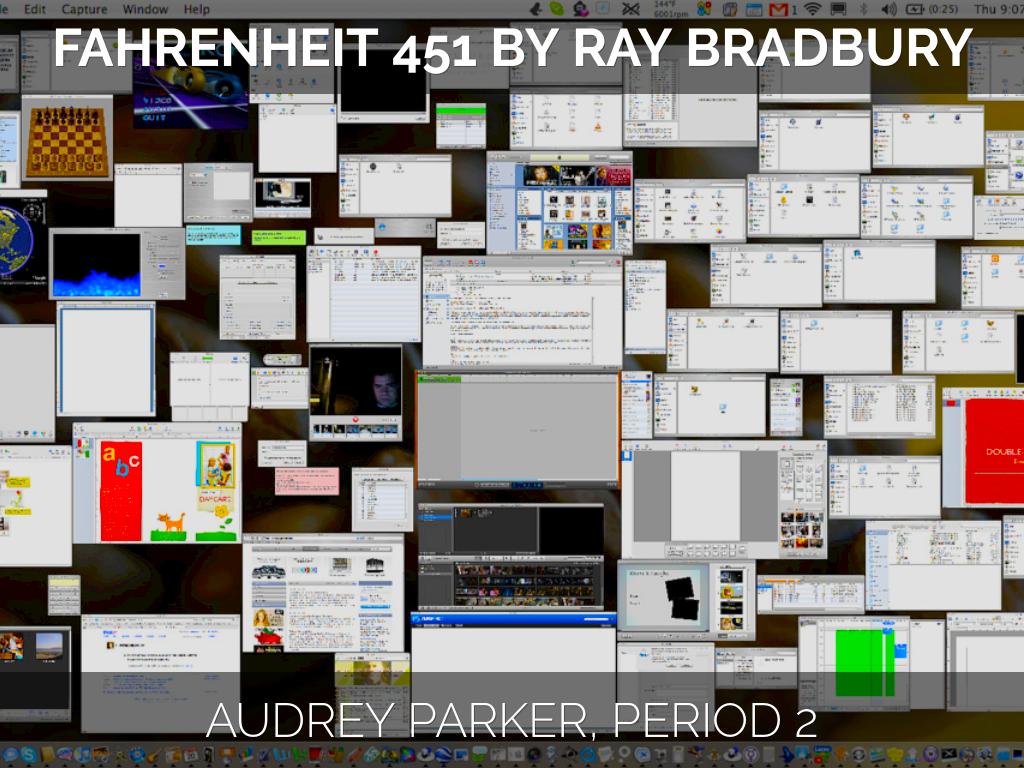The height and width of the screenshot is (768, 1024).
Task: Click the Gmail notifier icon in the menu bar
Action: (x=778, y=8)
